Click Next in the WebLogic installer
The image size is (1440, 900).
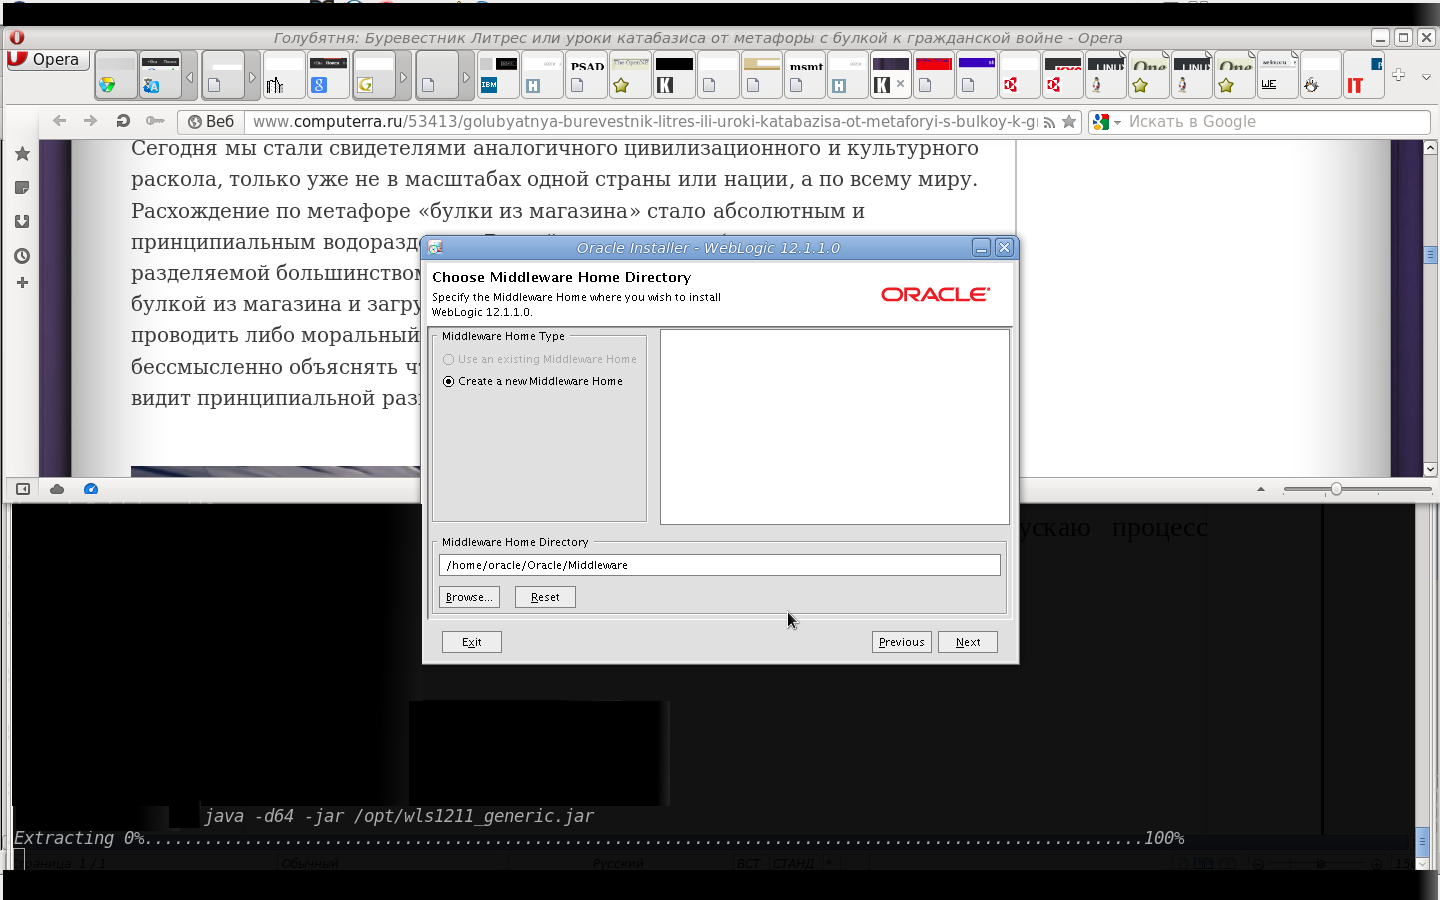coord(968,642)
